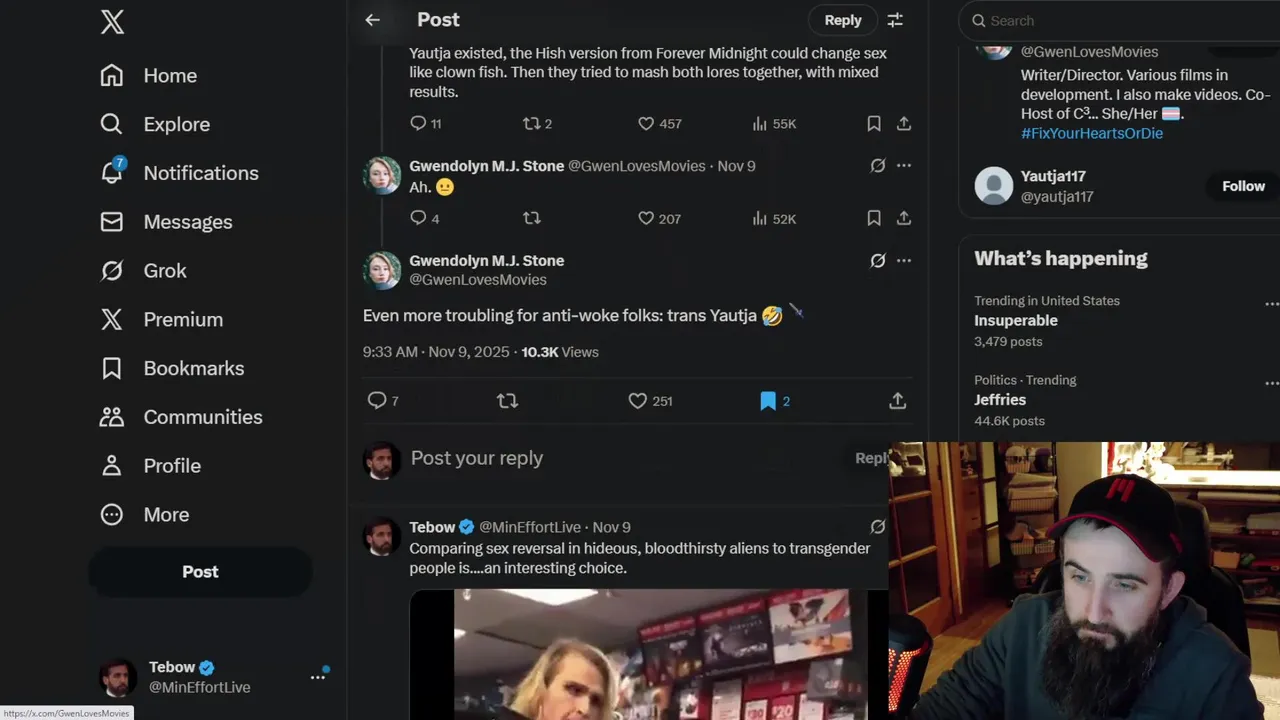Toggle repost on the main post
The width and height of the screenshot is (1280, 720).
click(507, 401)
